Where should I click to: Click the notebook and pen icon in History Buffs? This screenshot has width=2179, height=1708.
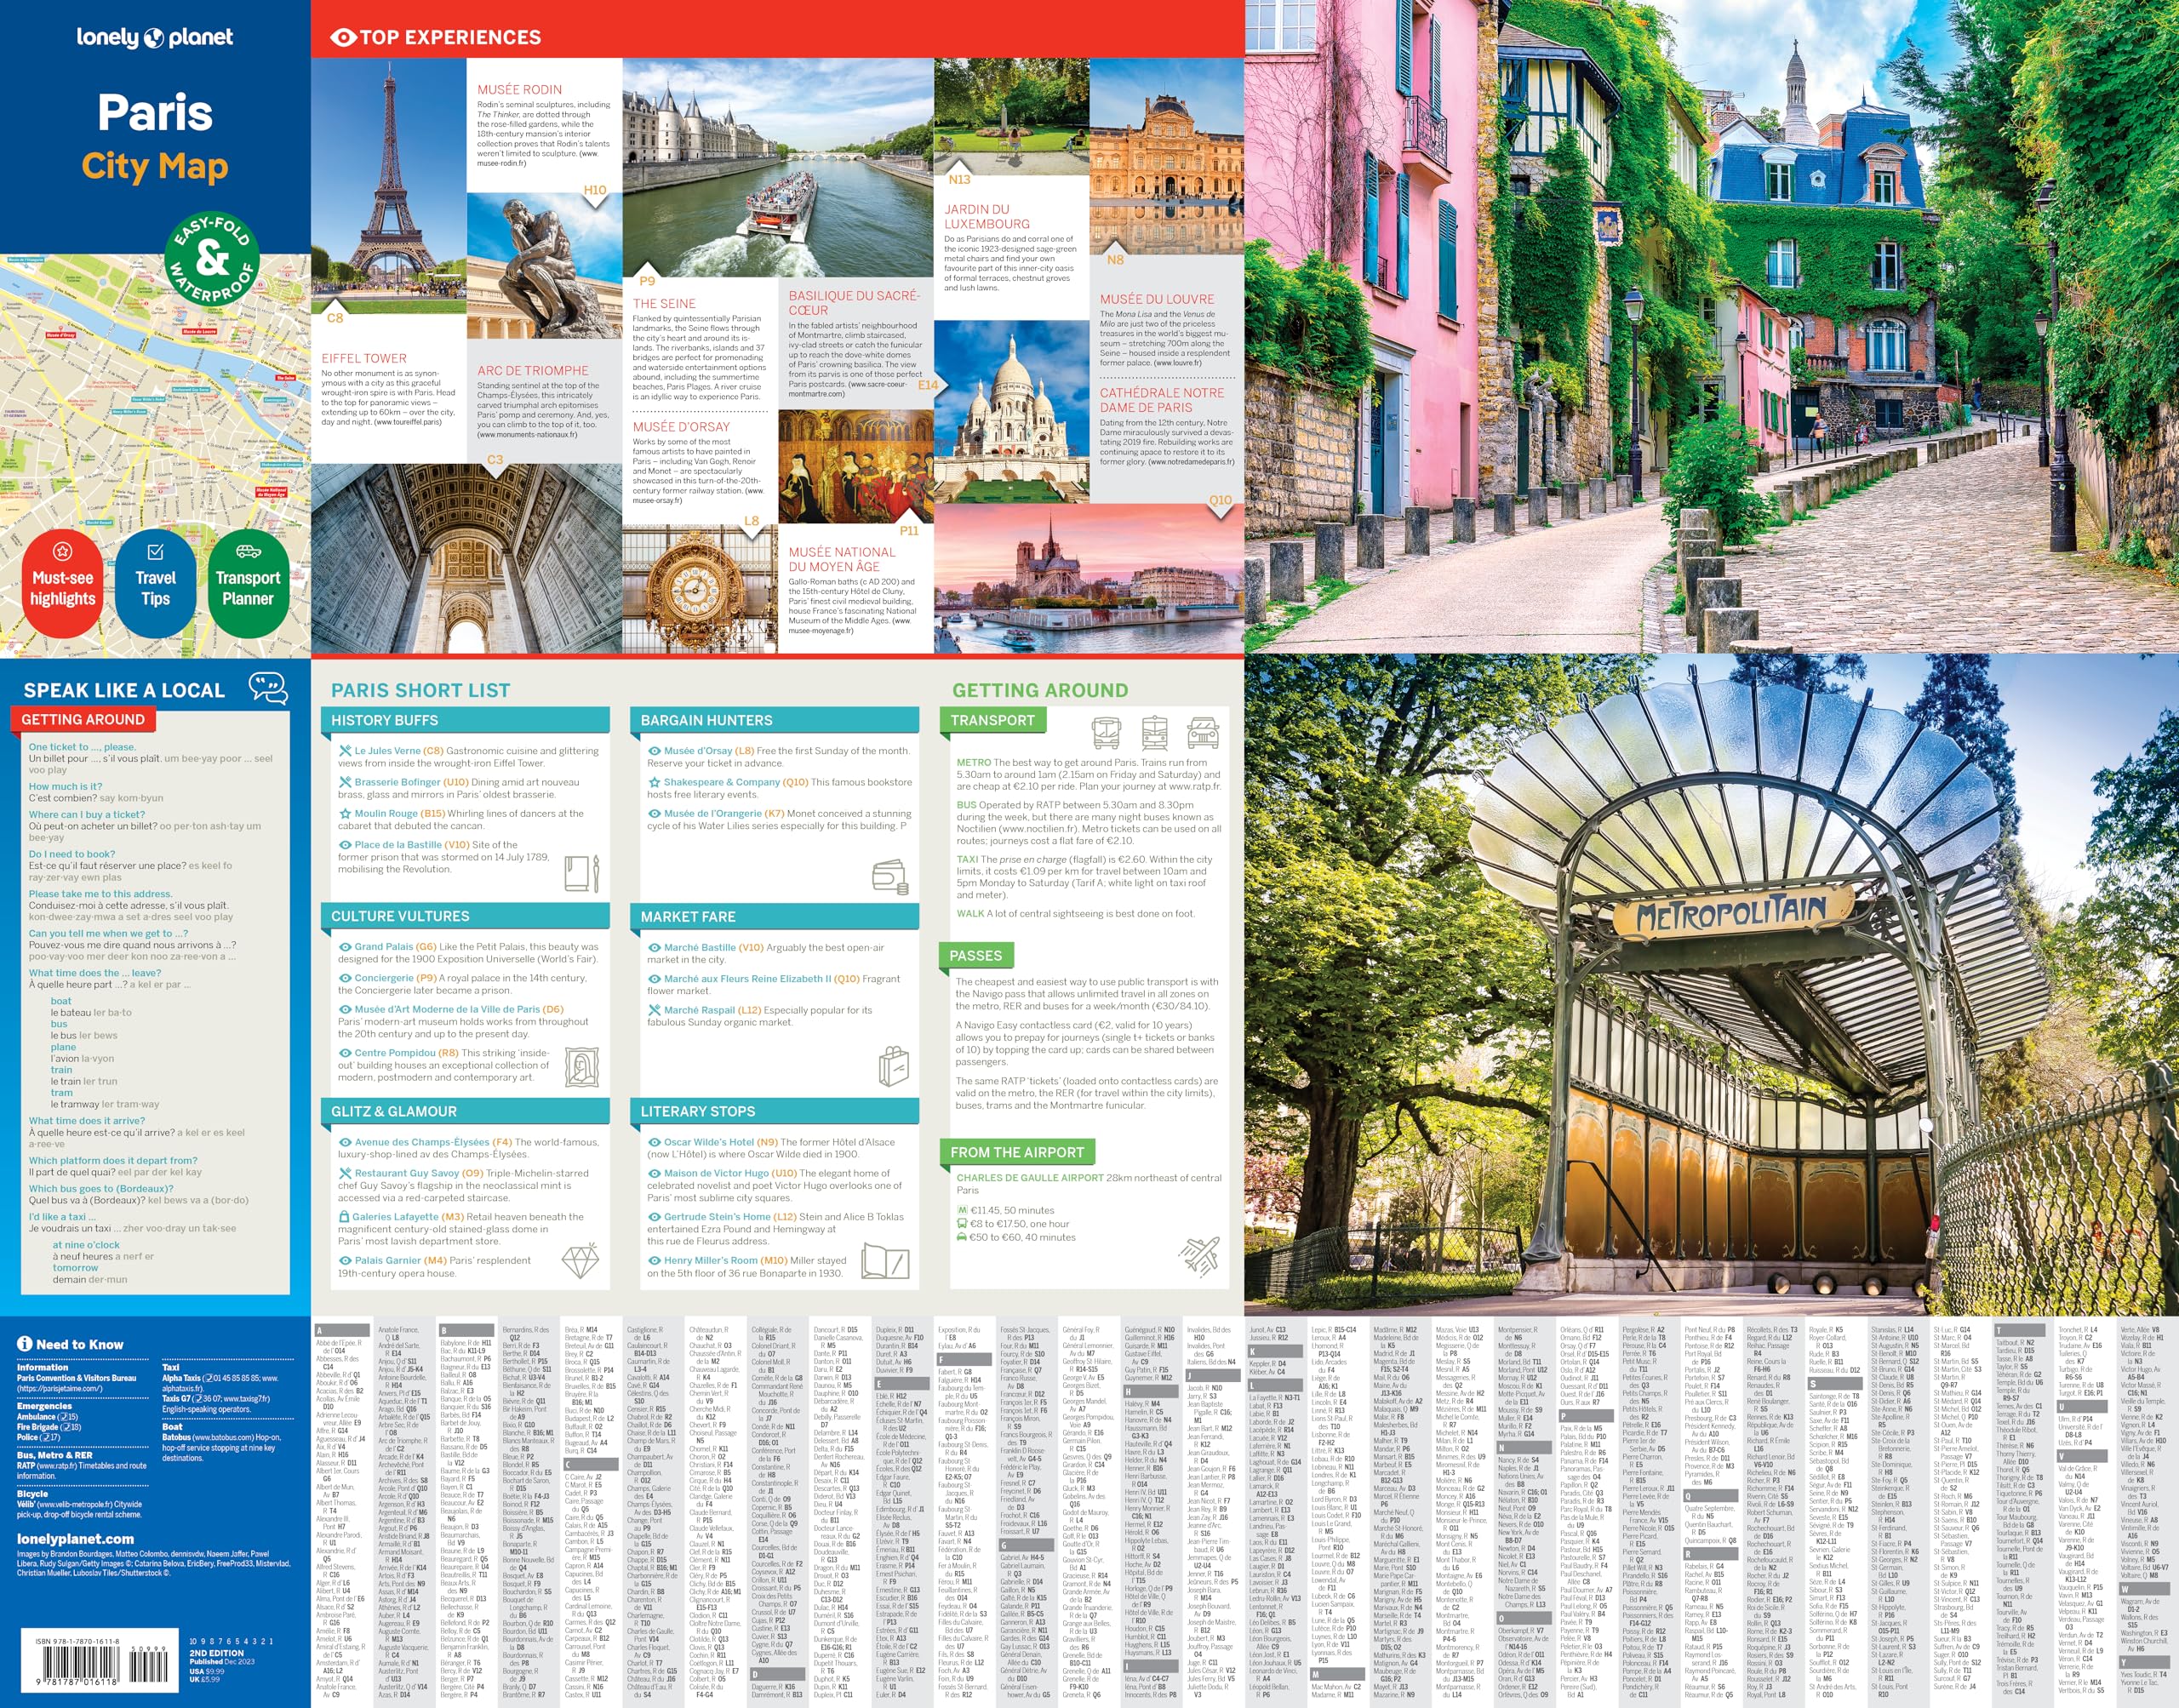click(x=581, y=874)
